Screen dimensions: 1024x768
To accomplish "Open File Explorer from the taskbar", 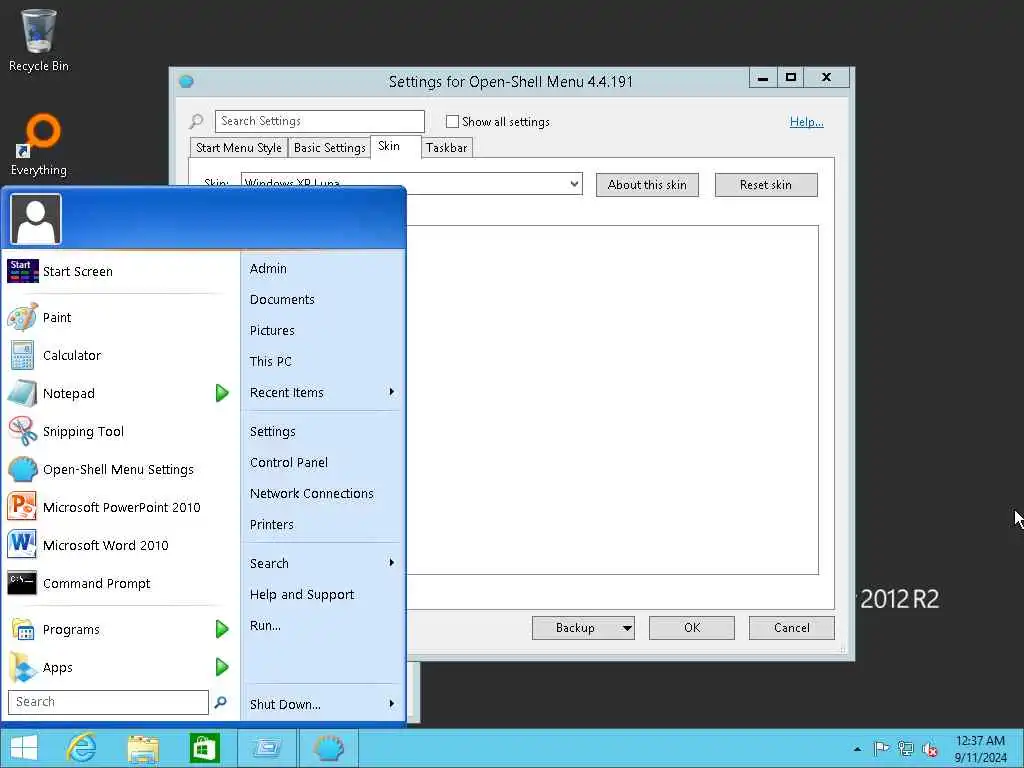I will tap(143, 748).
